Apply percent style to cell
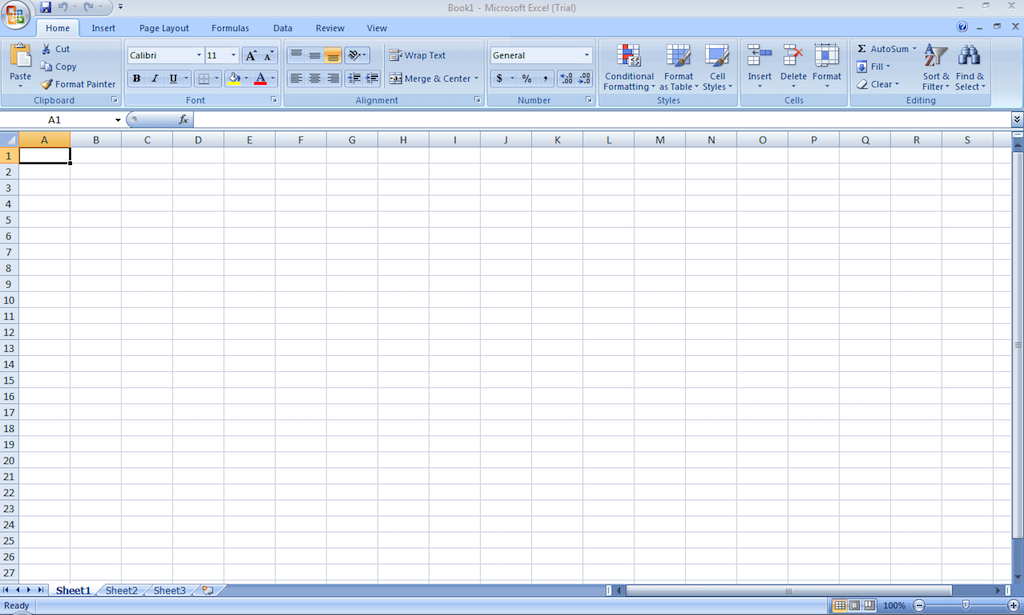Screen dimensions: 1024x615 tap(526, 78)
